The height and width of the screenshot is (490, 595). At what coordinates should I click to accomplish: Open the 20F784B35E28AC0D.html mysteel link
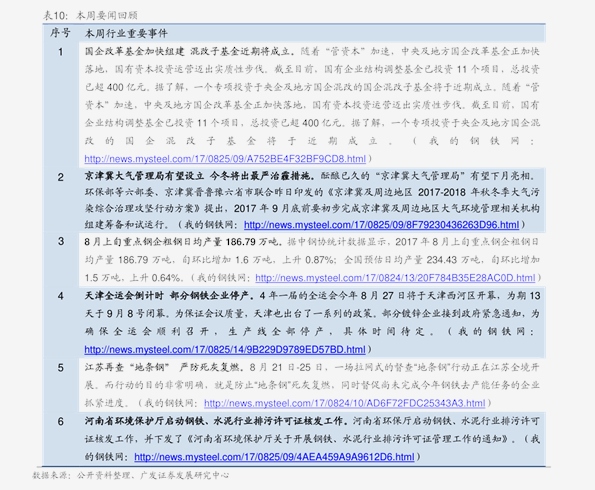tap(395, 278)
